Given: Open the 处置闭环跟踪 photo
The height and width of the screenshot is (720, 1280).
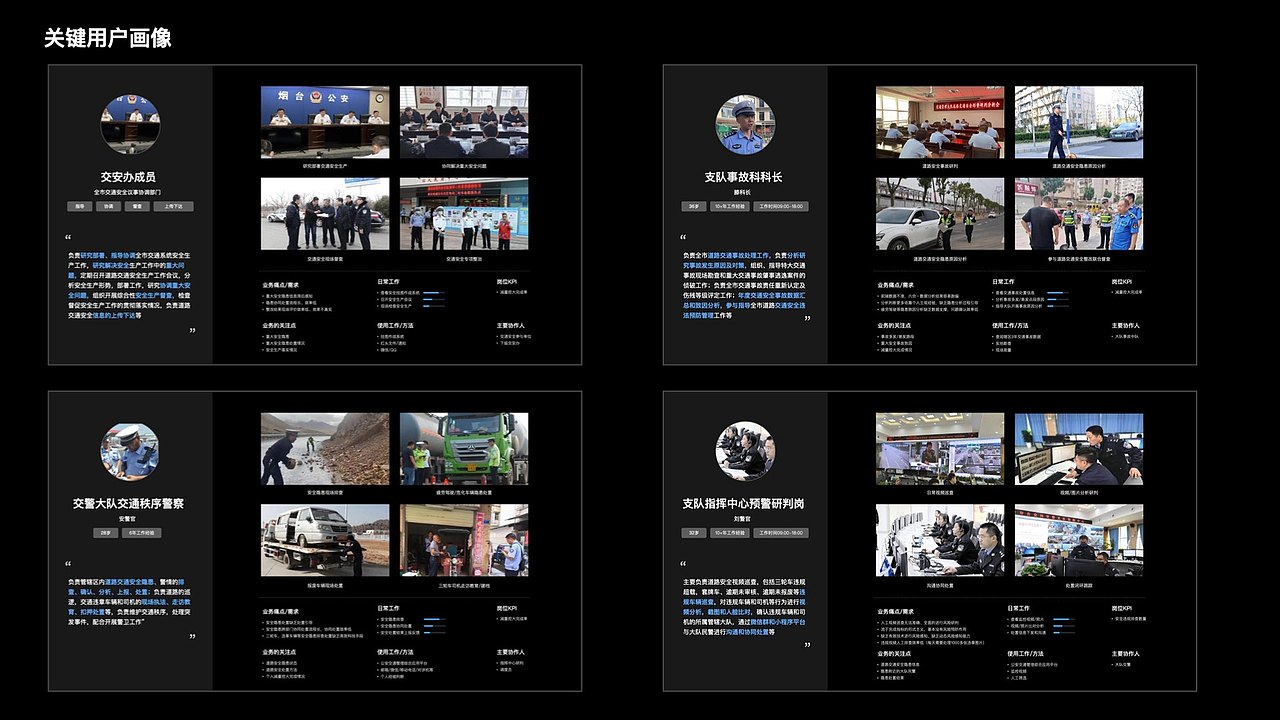Looking at the screenshot, I should pyautogui.click(x=1079, y=540).
